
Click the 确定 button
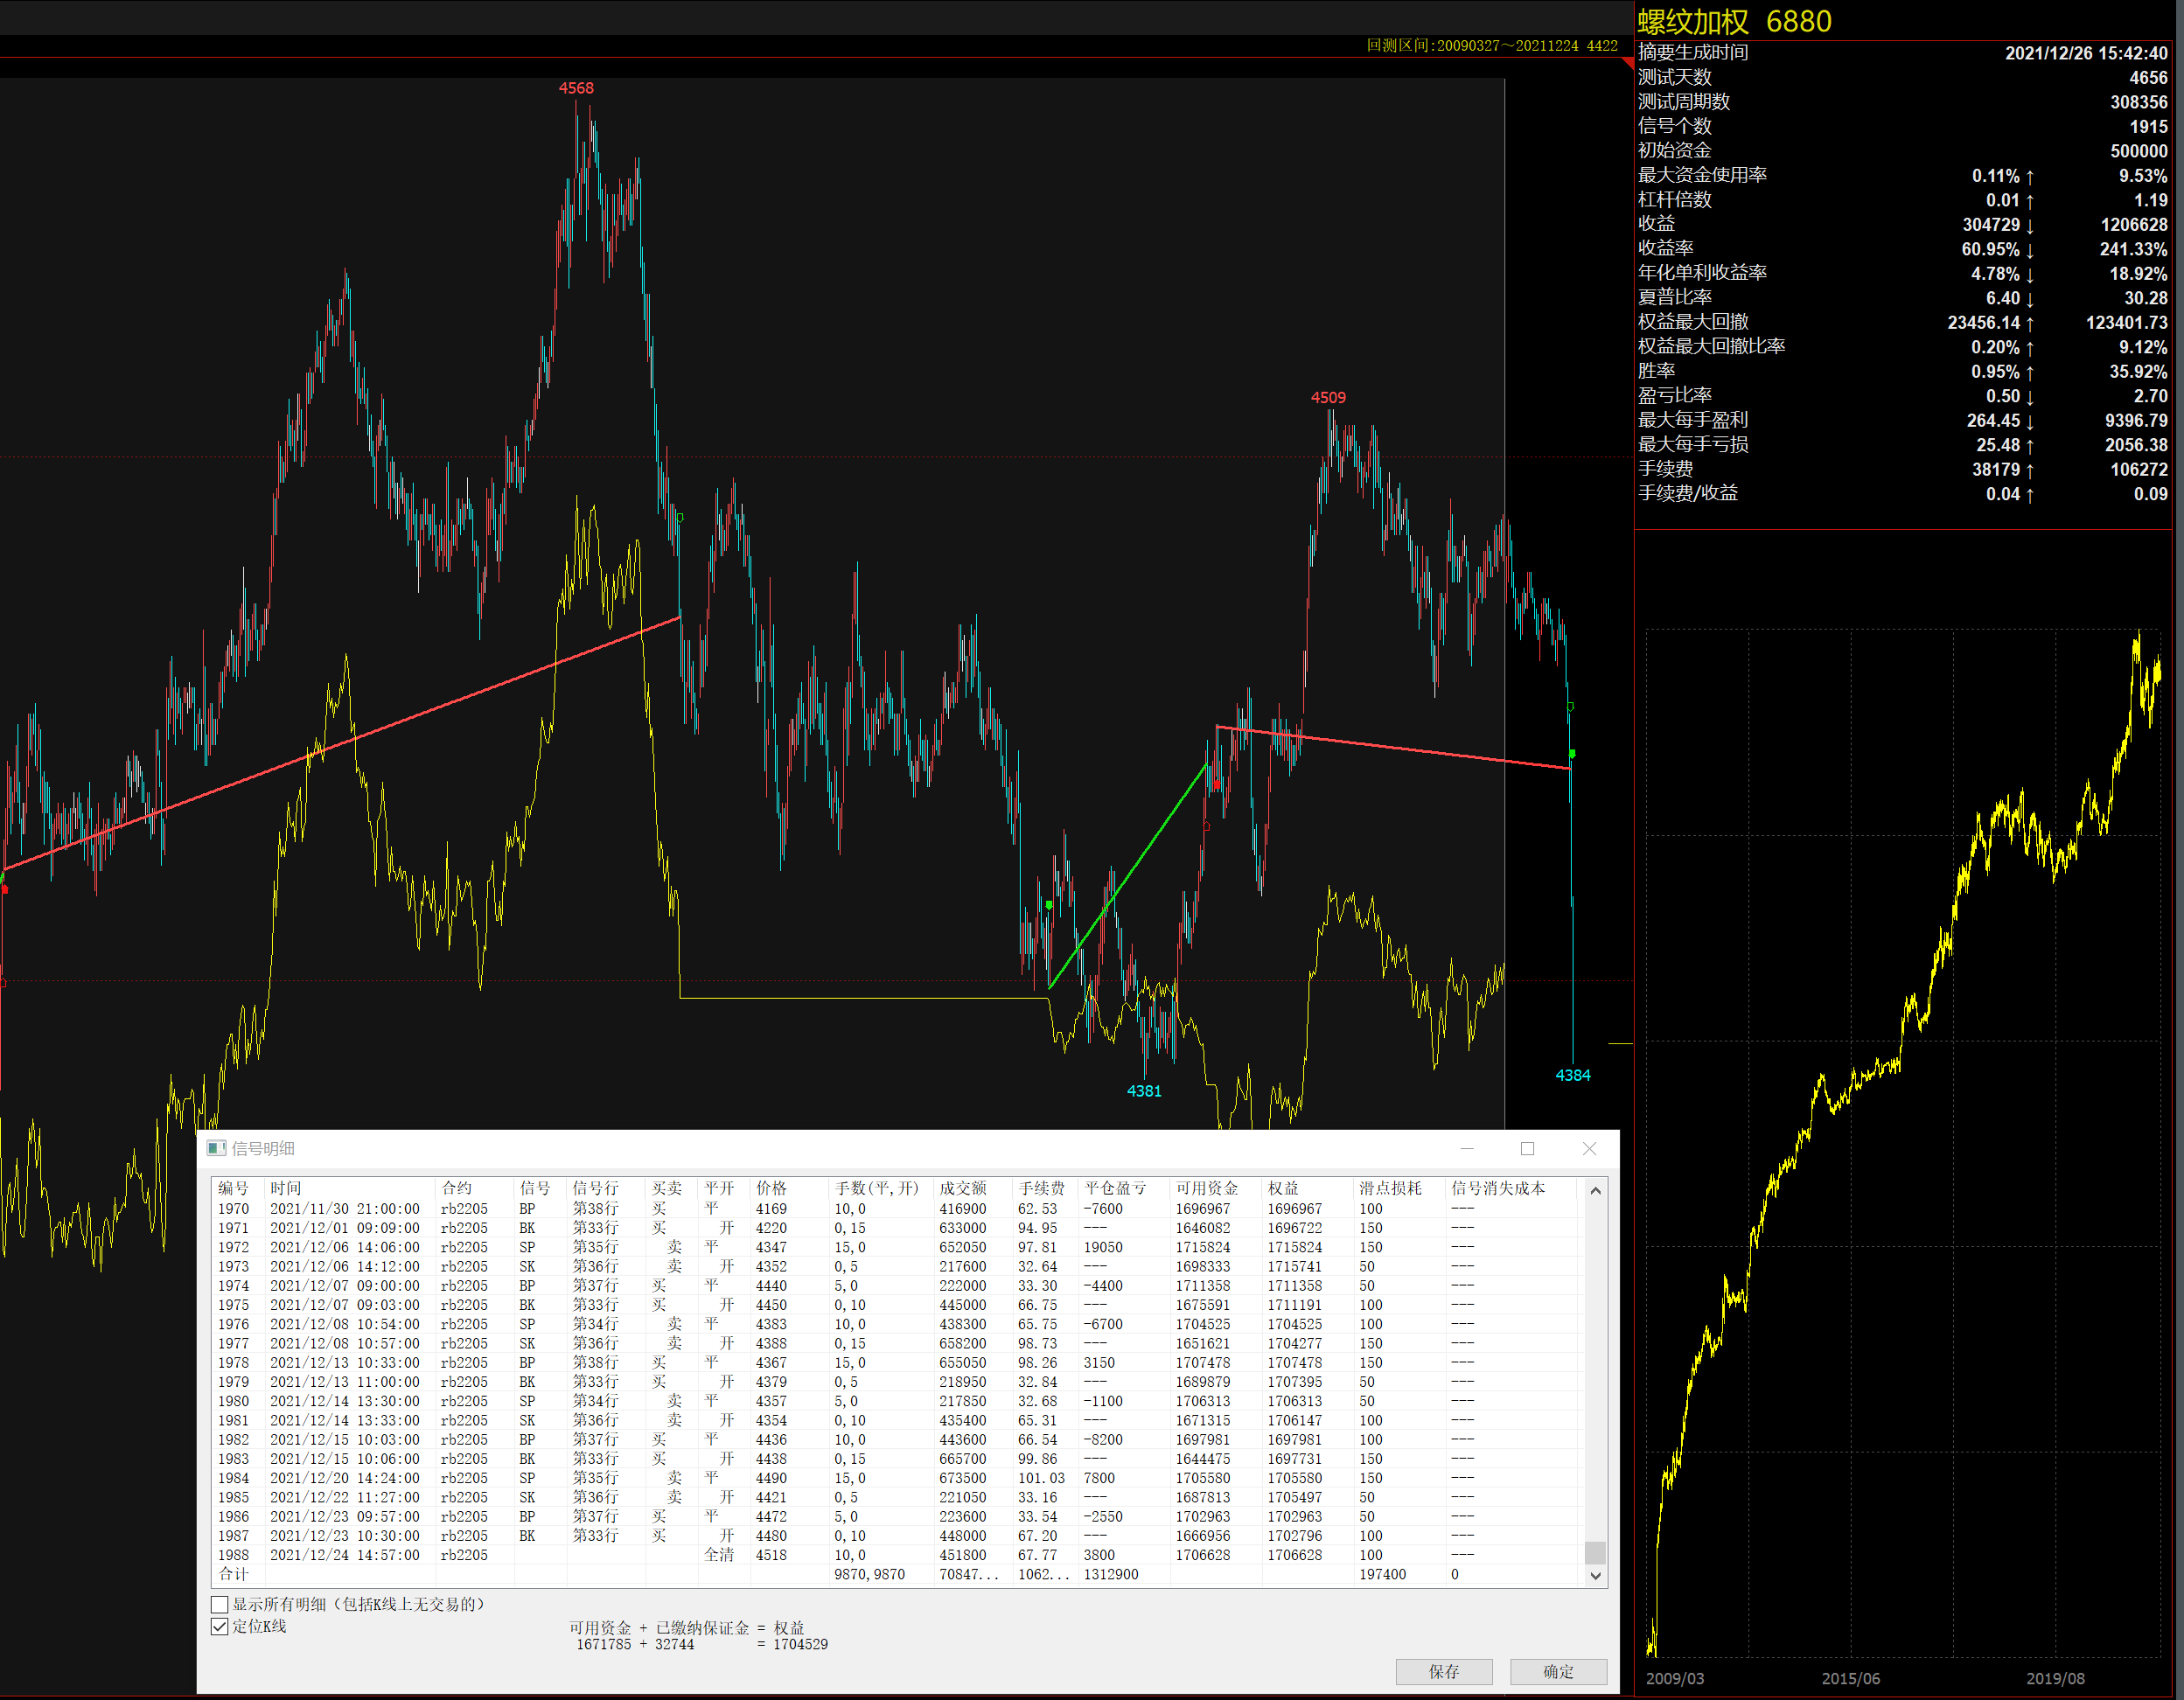(1558, 1672)
